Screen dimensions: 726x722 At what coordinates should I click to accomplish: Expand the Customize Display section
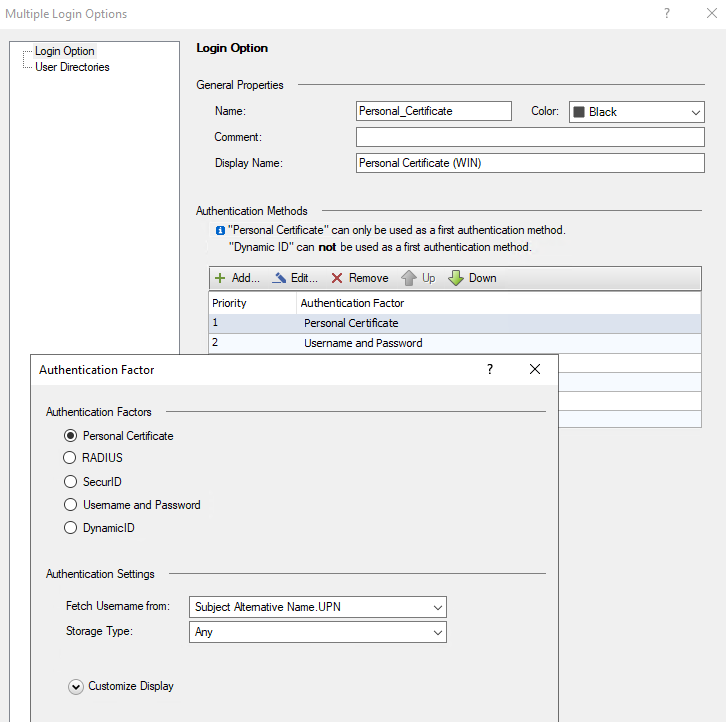[x=76, y=687]
